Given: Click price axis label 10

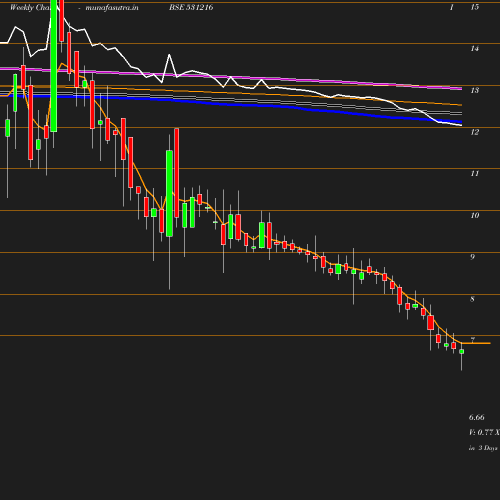Looking at the screenshot, I should [475, 215].
